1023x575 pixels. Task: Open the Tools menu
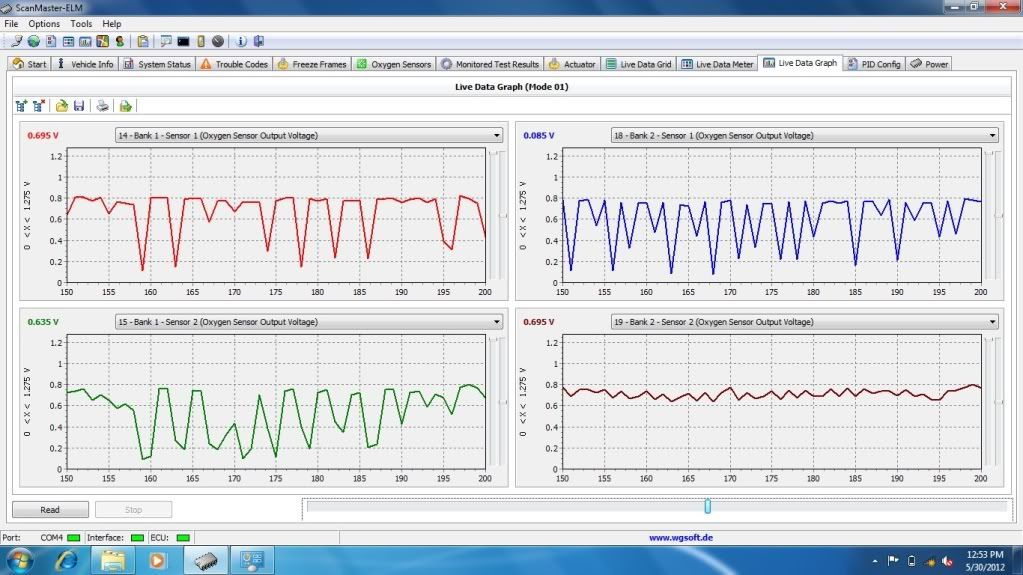point(81,23)
